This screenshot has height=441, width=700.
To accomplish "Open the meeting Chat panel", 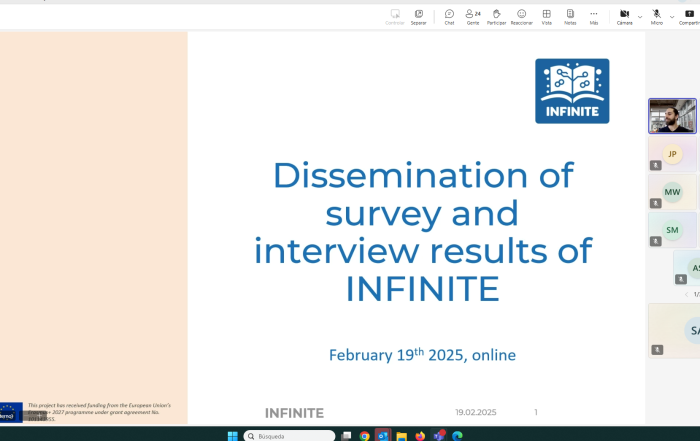I will (449, 16).
